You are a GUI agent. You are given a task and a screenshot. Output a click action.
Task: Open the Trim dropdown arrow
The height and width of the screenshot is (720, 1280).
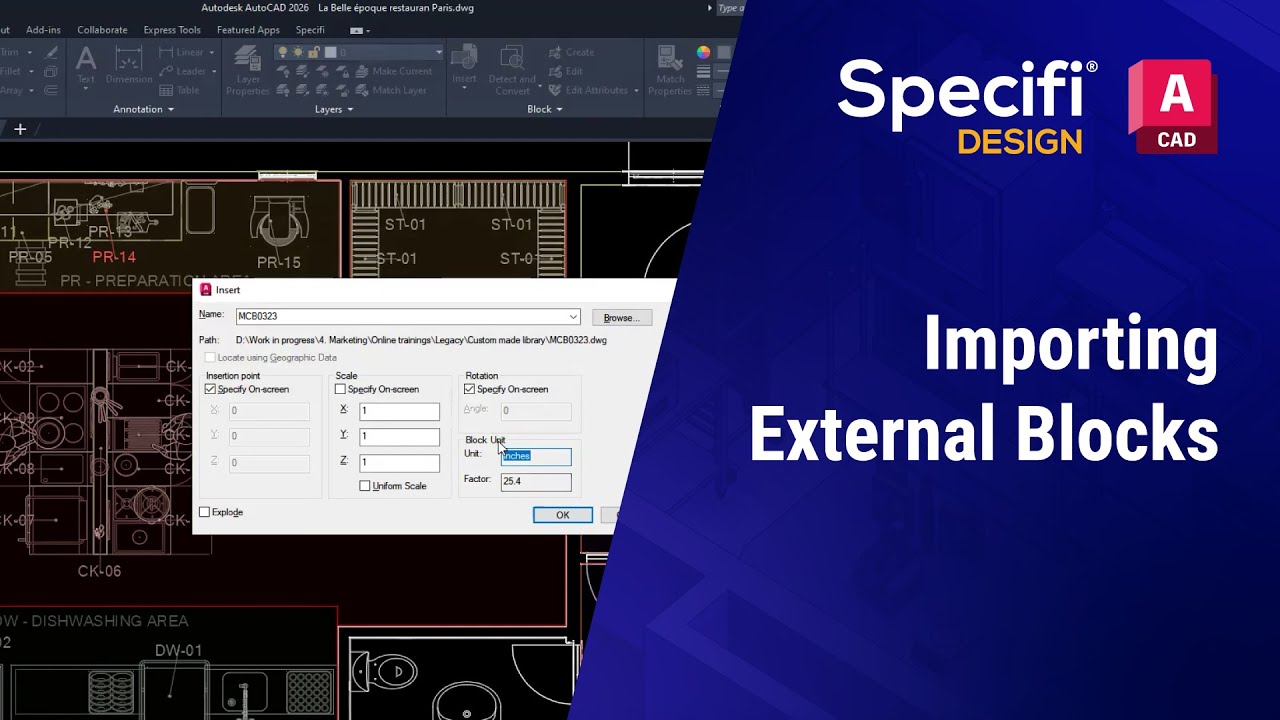coord(31,52)
